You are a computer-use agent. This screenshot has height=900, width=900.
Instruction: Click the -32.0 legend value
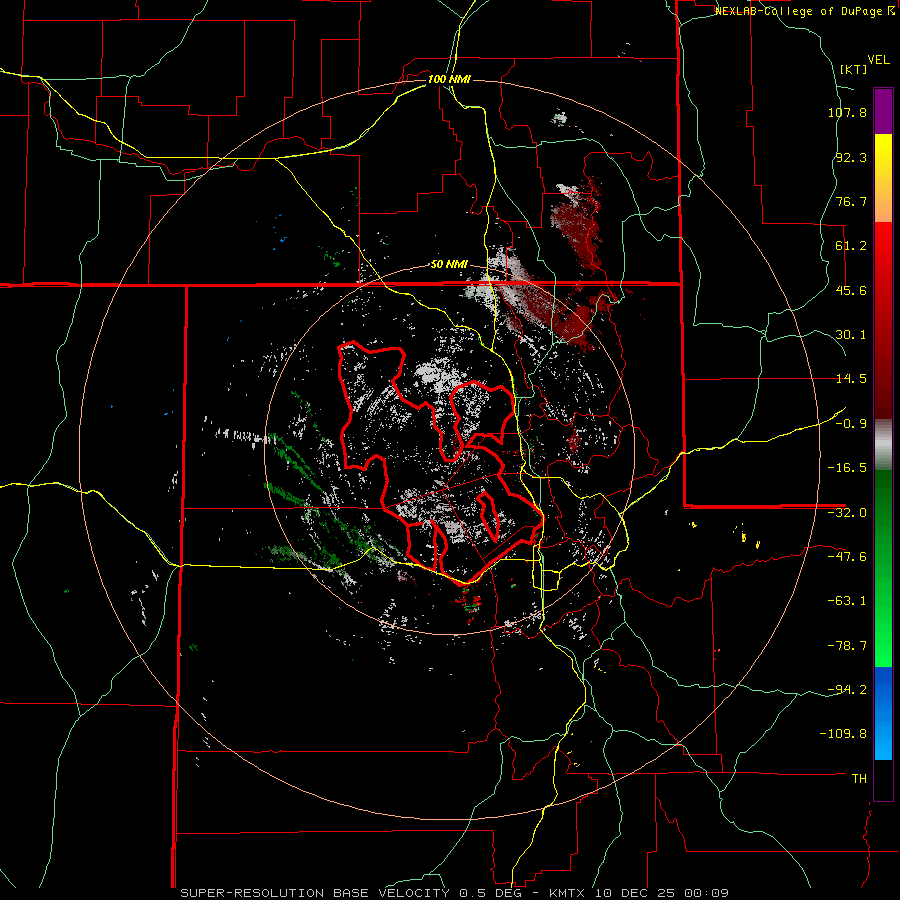(847, 513)
